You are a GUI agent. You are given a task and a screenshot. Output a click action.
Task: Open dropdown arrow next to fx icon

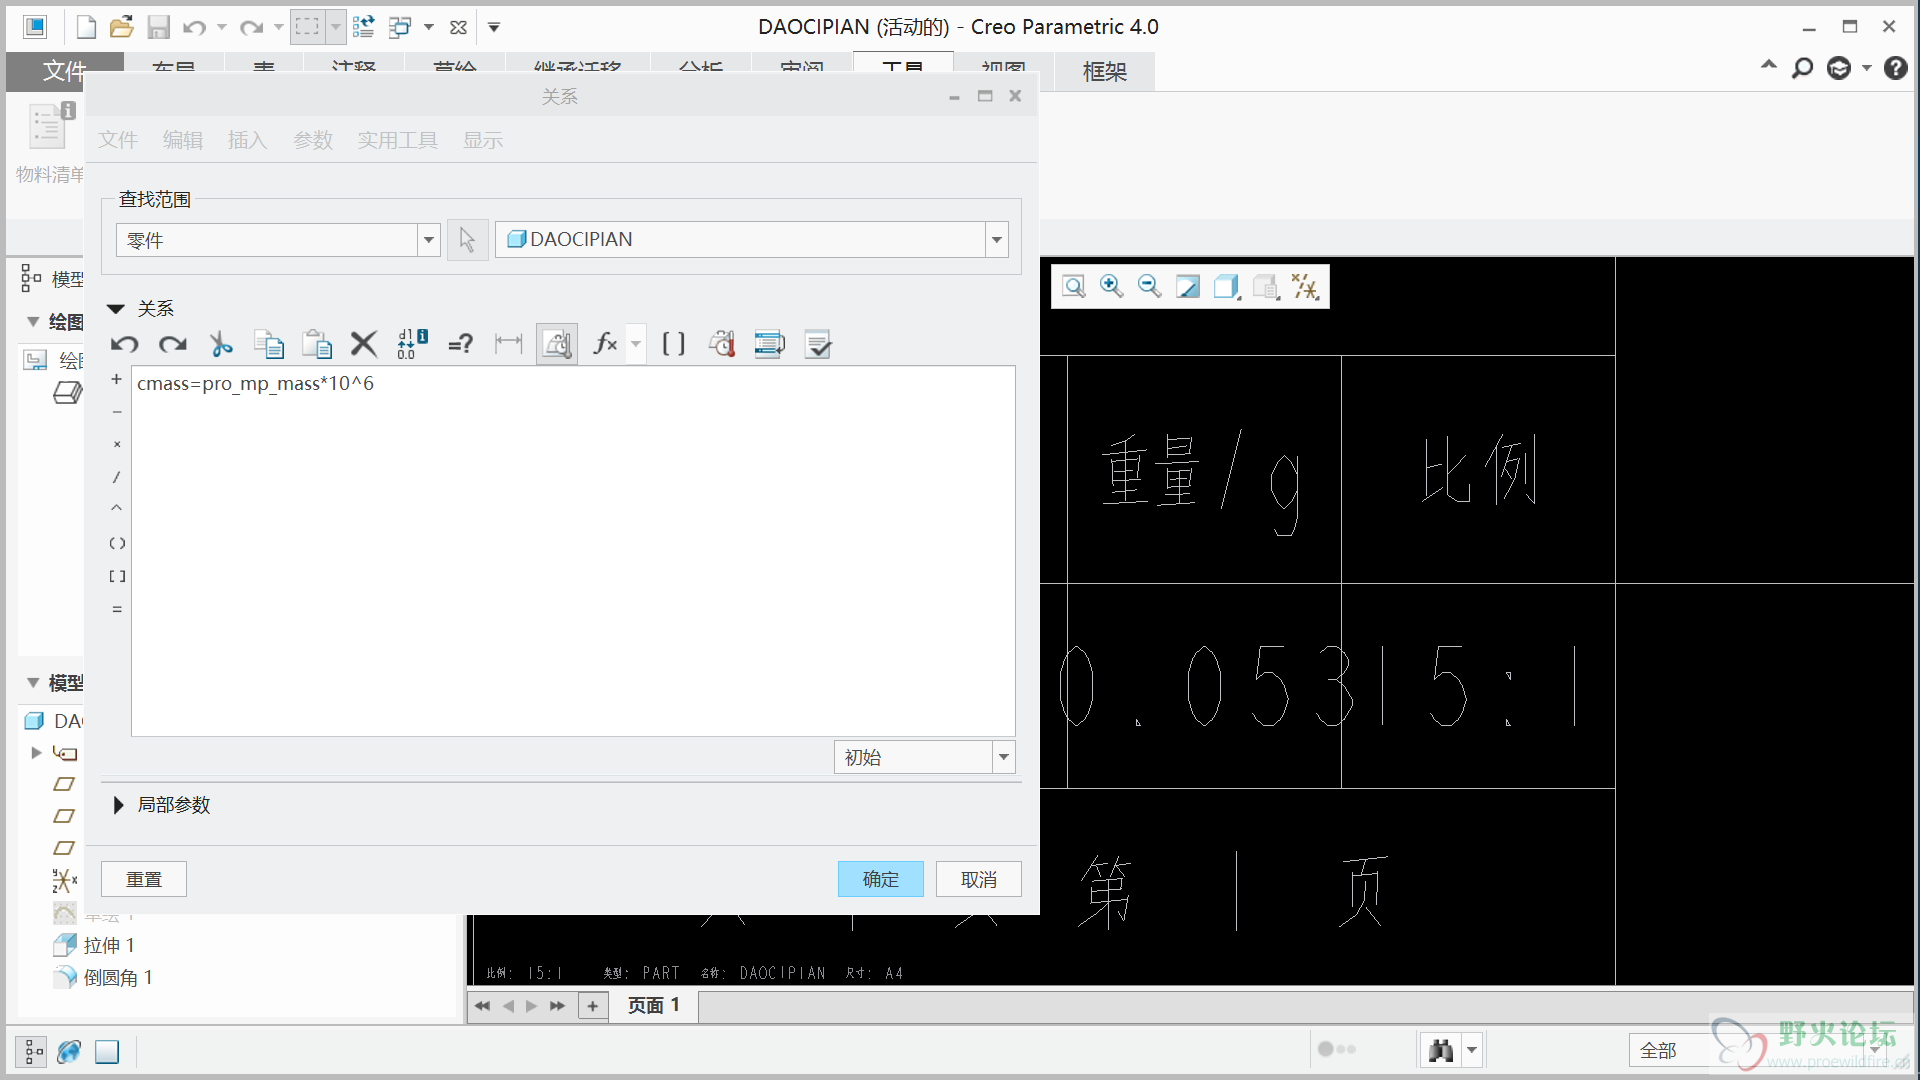pyautogui.click(x=636, y=345)
